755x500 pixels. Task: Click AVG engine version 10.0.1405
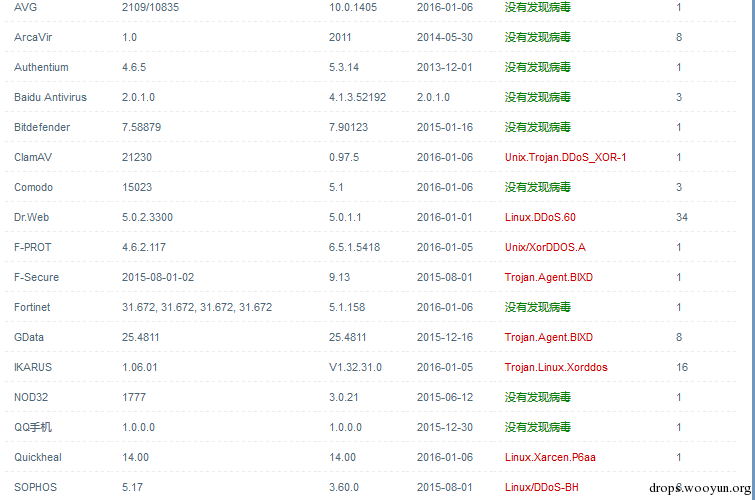(353, 7)
